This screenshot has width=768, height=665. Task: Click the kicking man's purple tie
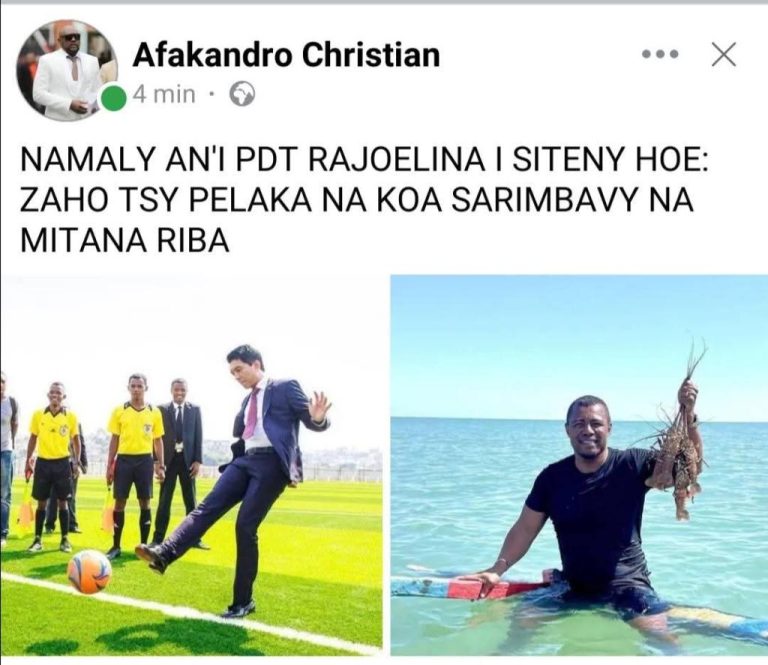tap(250, 412)
